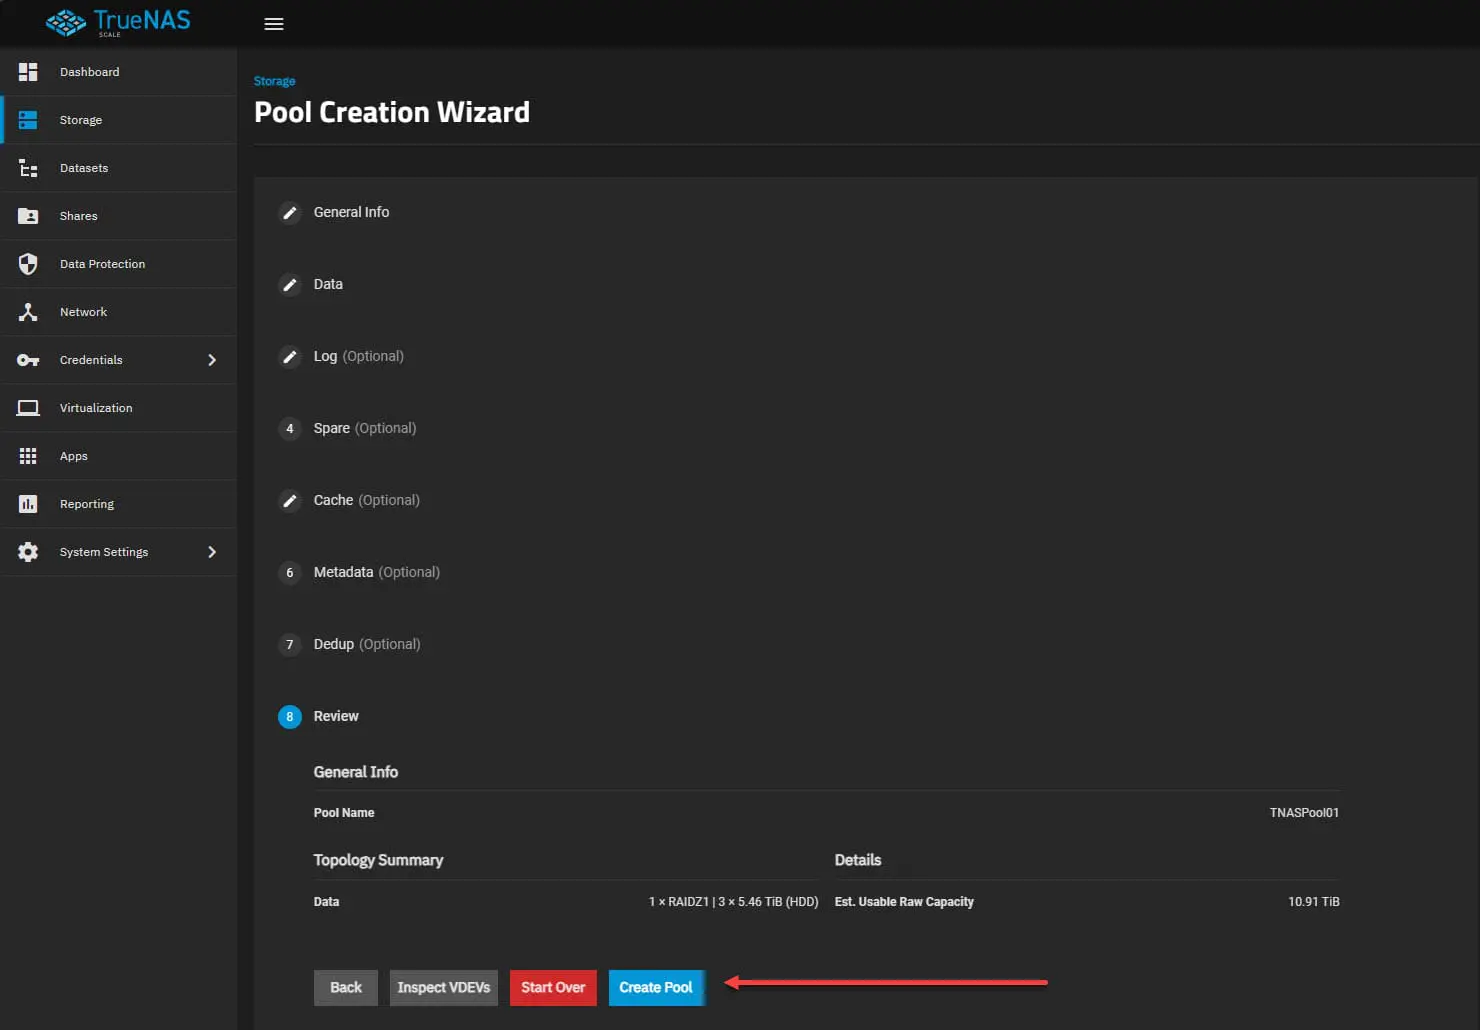1480x1030 pixels.
Task: Click the Data Protection shield icon
Action: point(28,264)
